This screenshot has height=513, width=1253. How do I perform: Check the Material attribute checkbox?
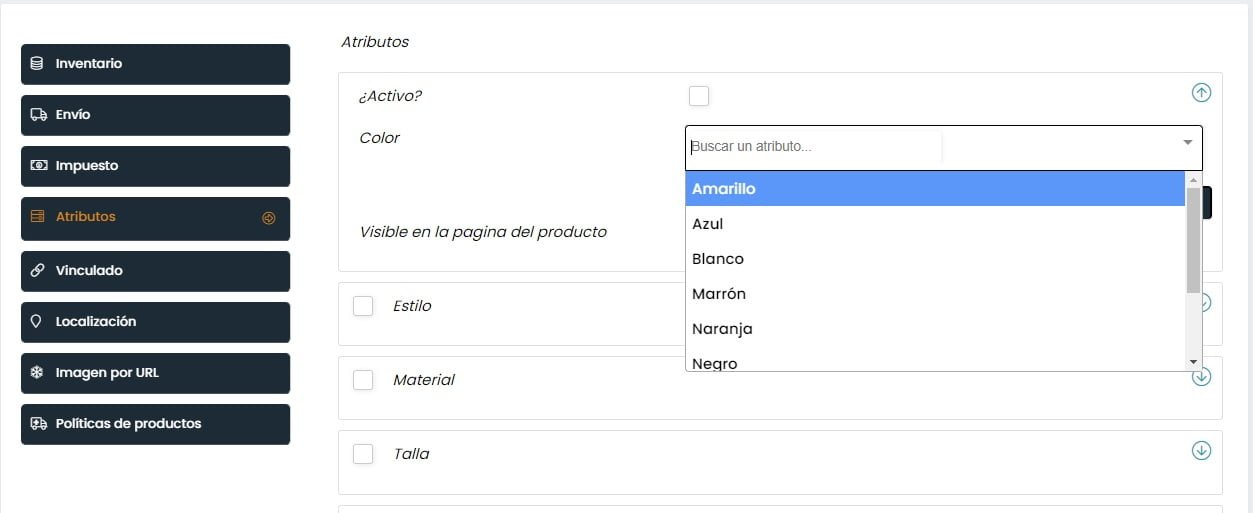pyautogui.click(x=363, y=380)
